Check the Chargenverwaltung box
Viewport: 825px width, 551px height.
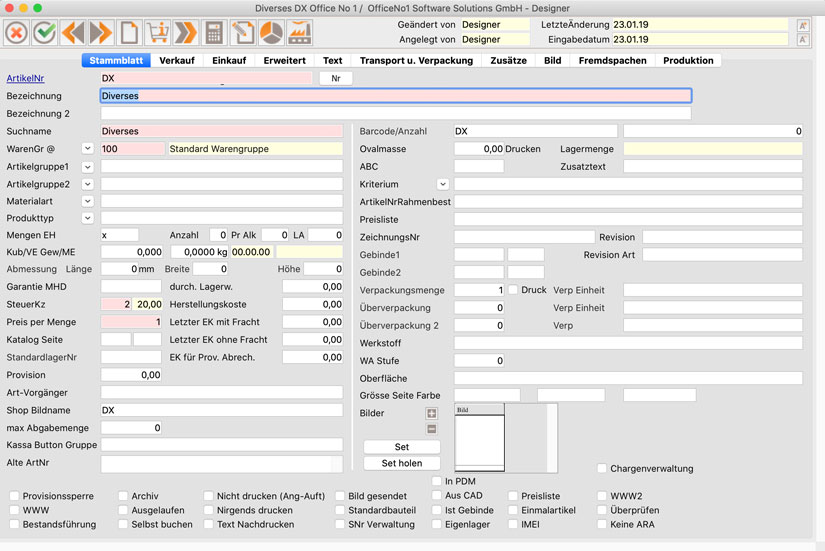602,468
